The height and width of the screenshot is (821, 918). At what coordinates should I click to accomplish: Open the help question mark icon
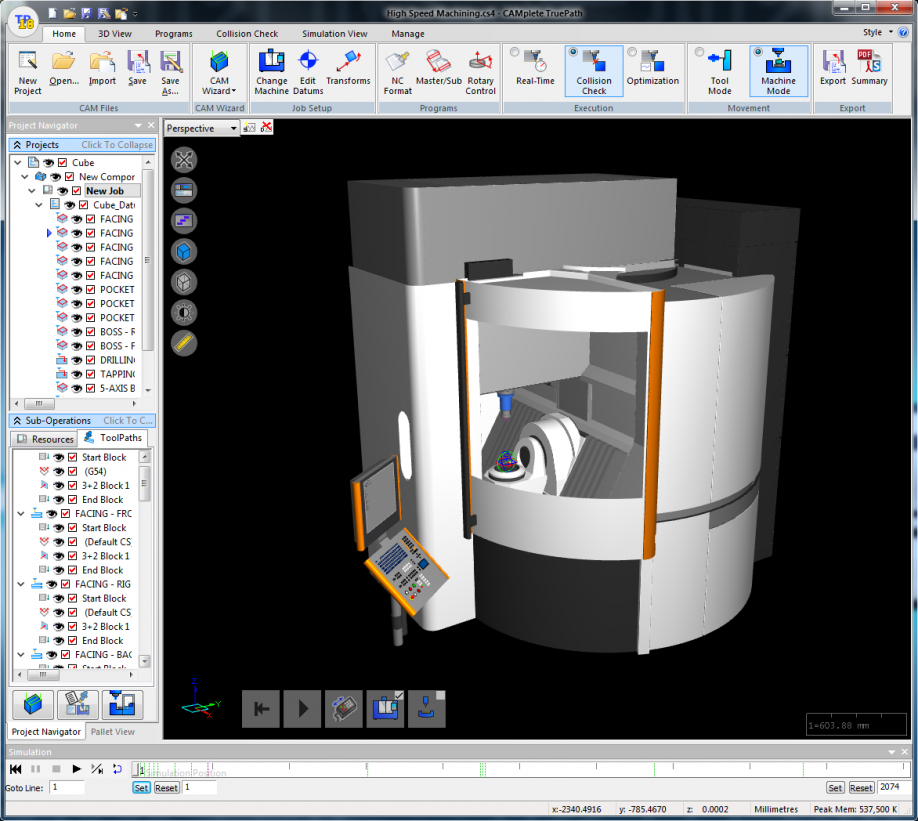[x=904, y=32]
